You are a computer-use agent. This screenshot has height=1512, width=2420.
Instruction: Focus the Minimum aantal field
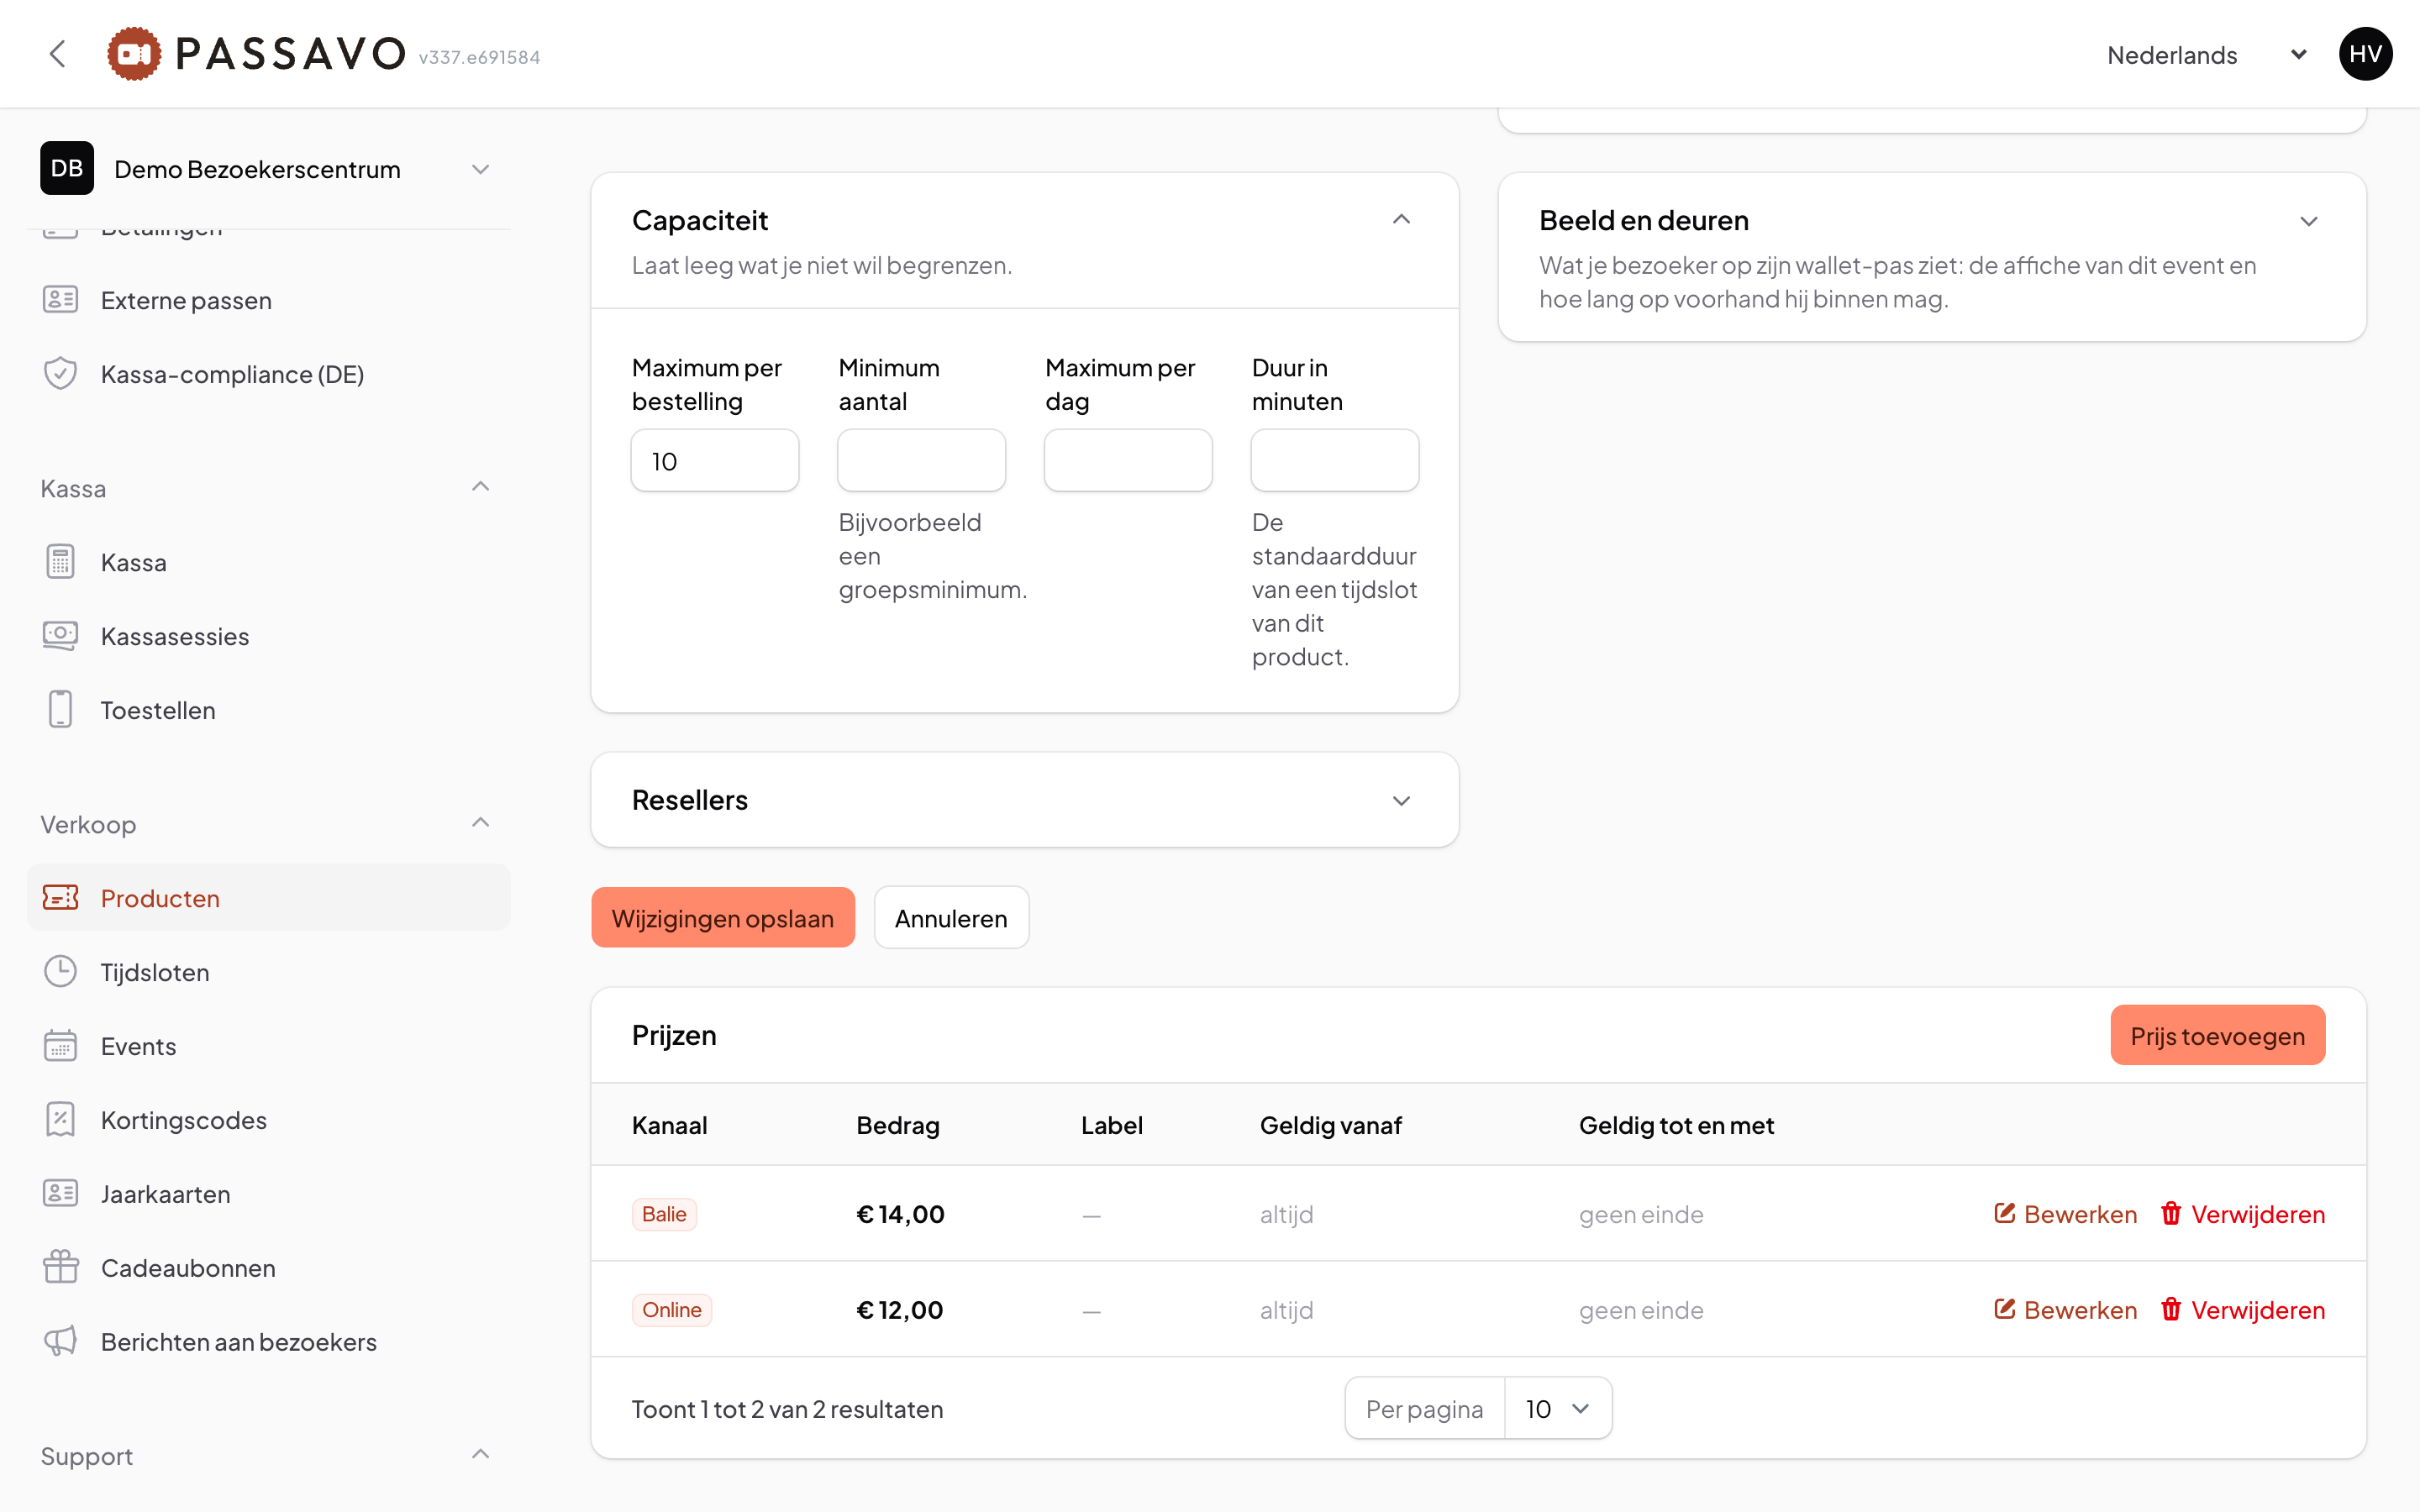pyautogui.click(x=921, y=460)
